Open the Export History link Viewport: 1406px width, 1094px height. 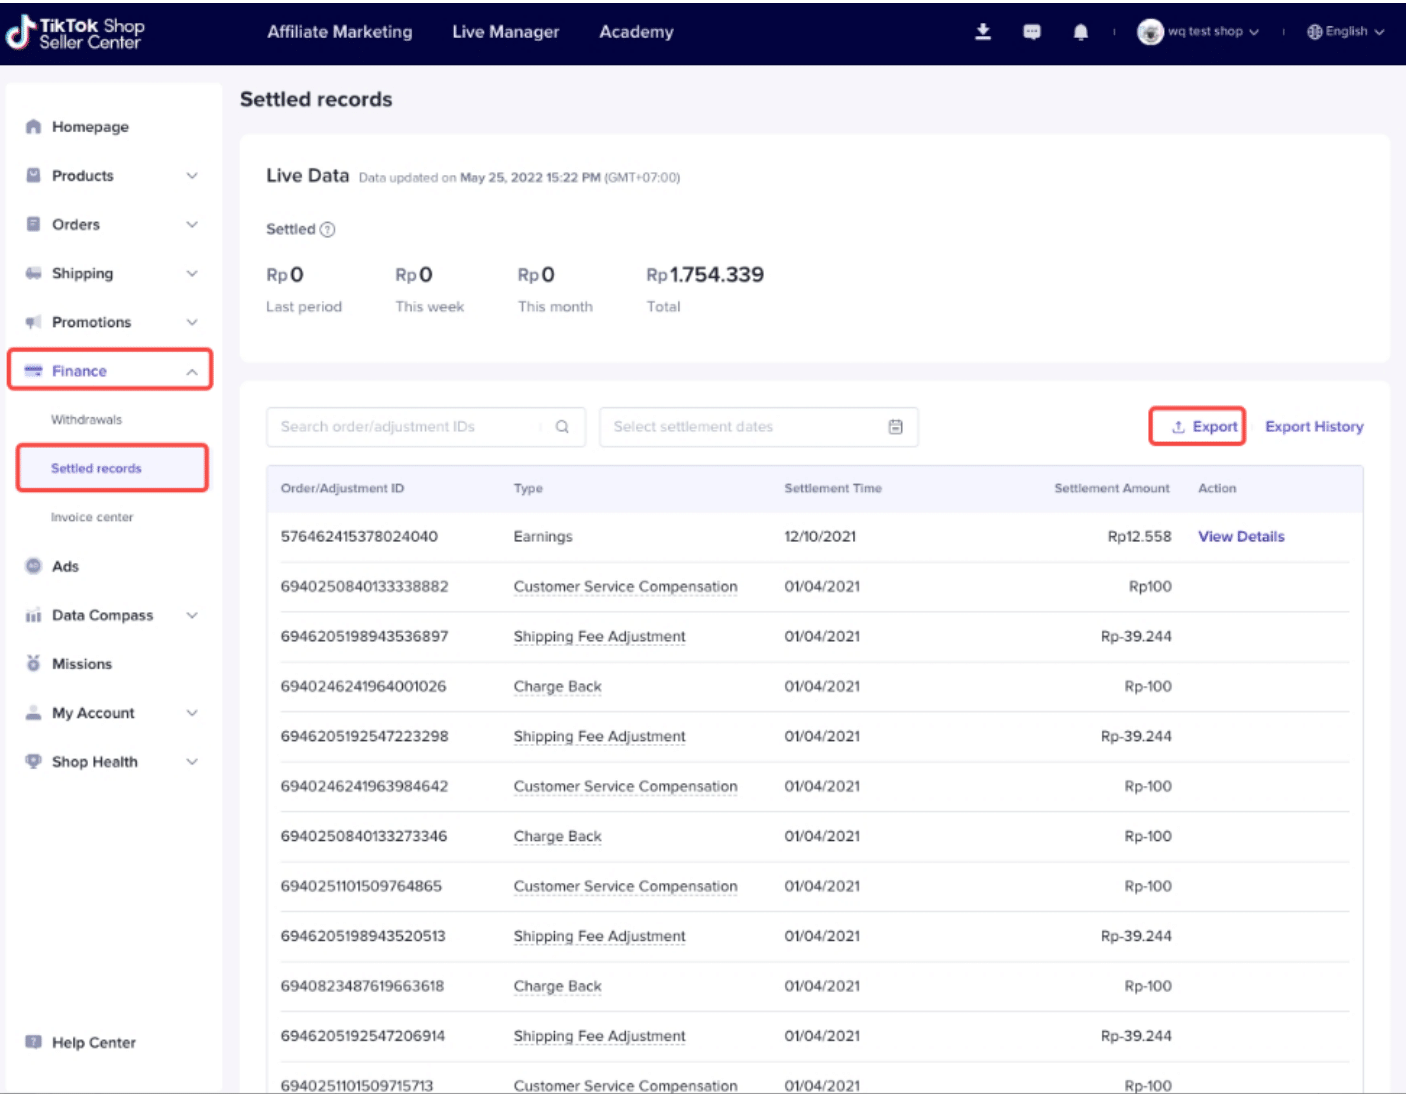[1313, 427]
